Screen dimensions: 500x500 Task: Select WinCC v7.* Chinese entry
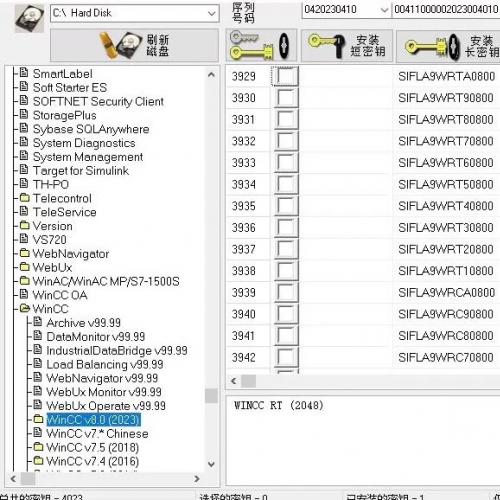pos(97,434)
